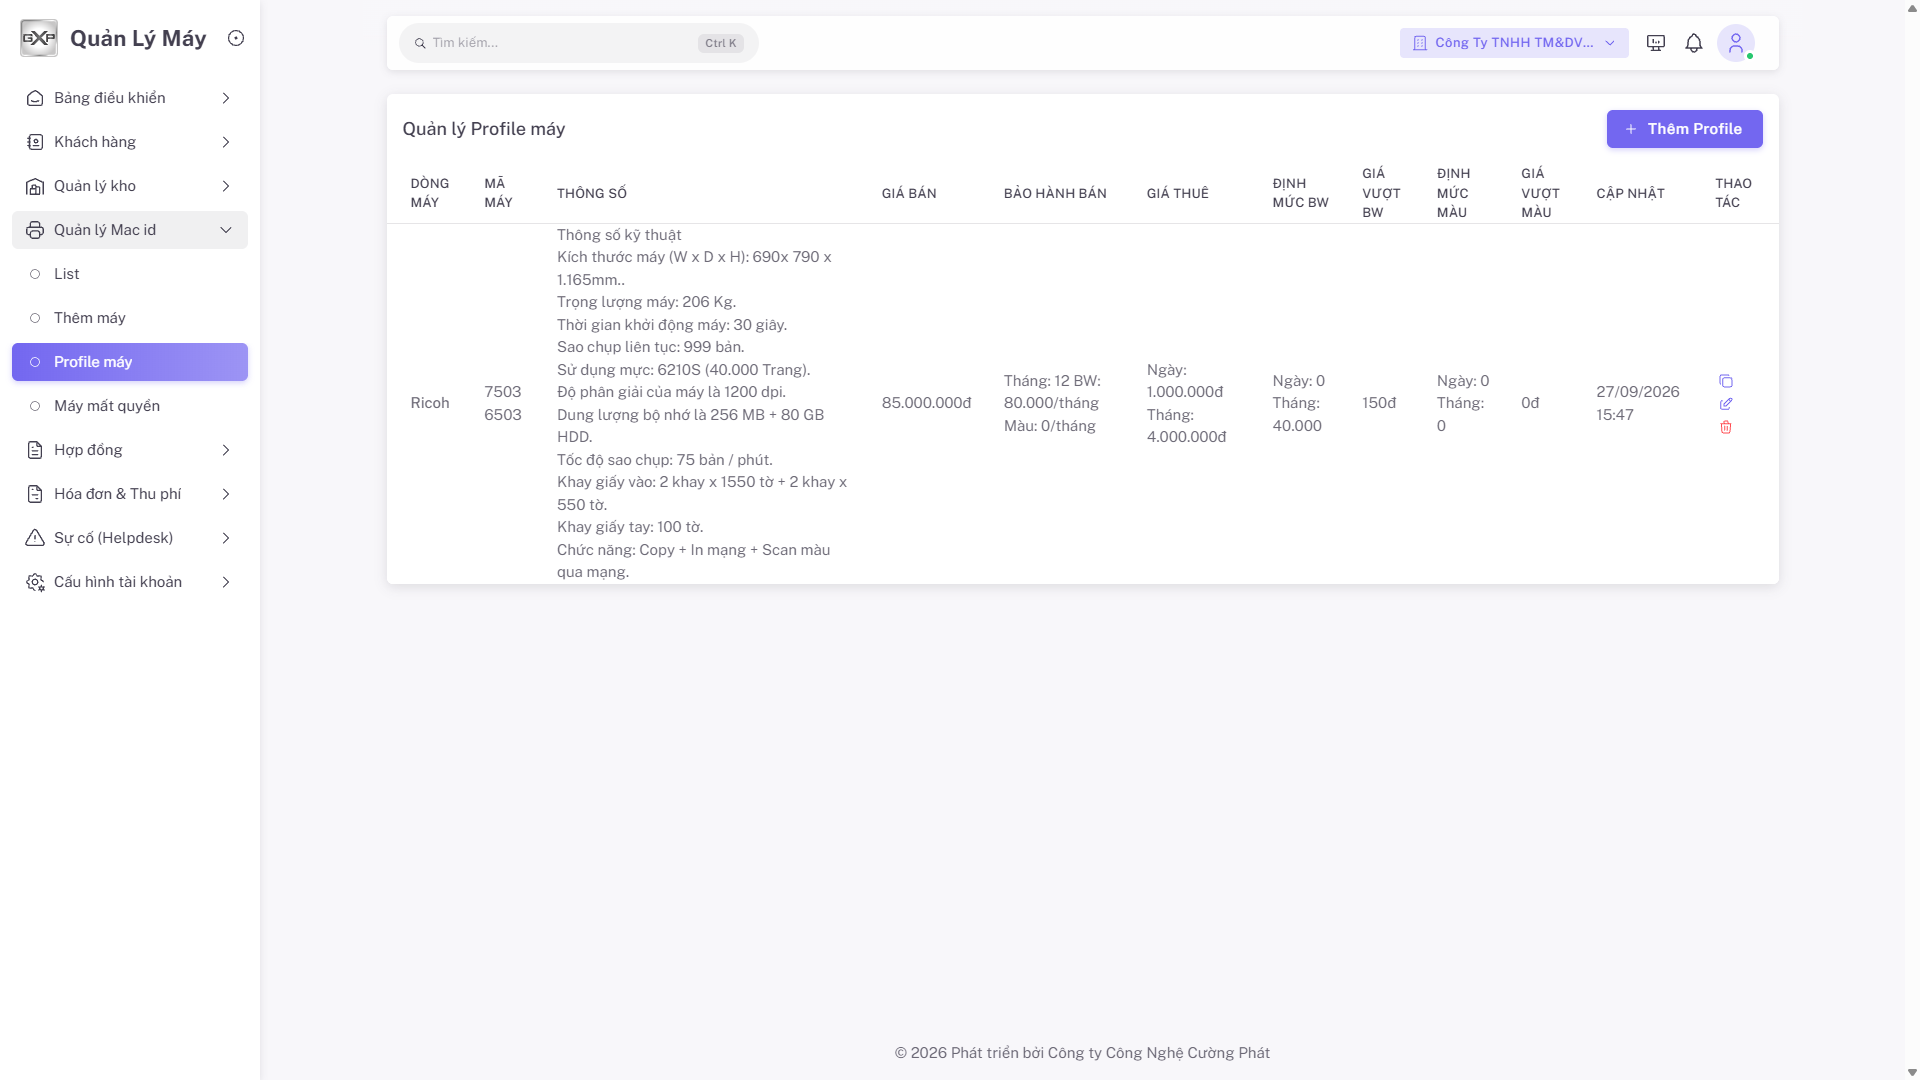Expand the Quản lý kho chevron
This screenshot has height=1080, width=1920.
(226, 186)
